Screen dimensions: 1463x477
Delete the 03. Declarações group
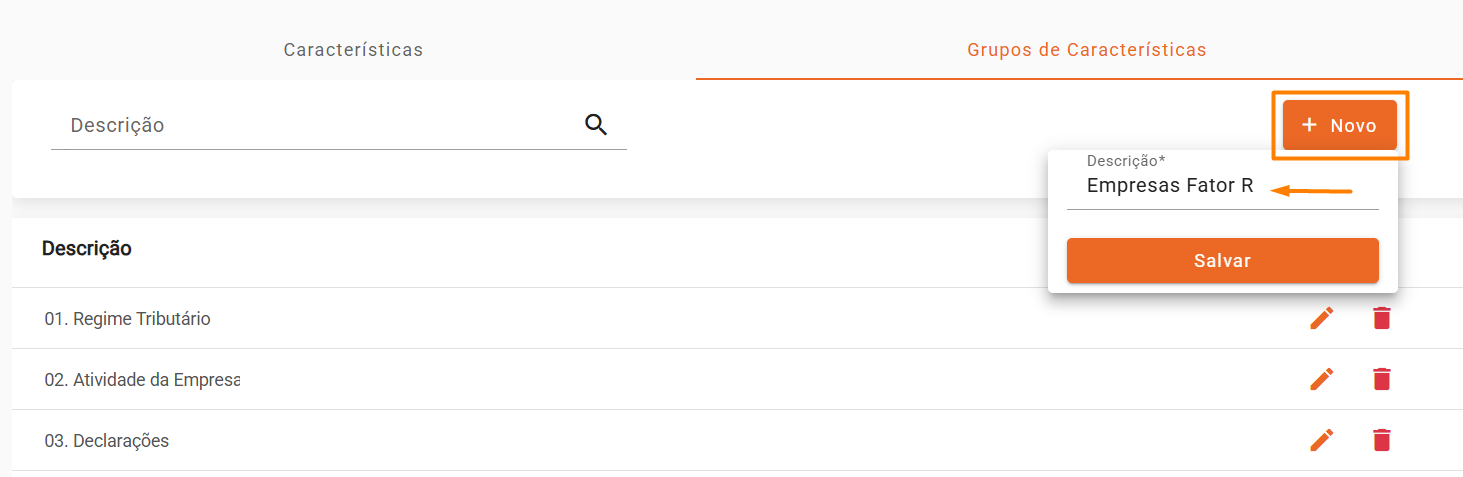(1381, 440)
